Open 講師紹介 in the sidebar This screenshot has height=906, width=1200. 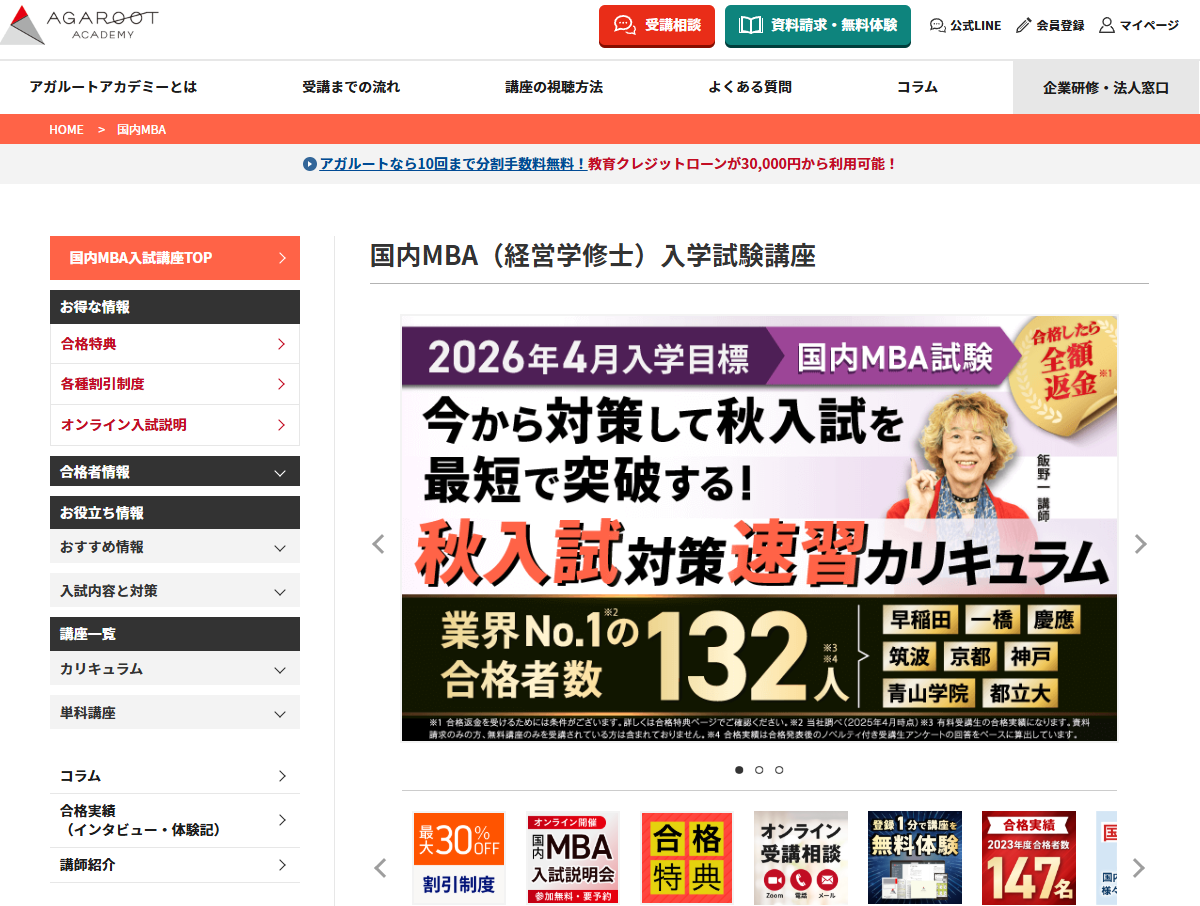pyautogui.click(x=175, y=865)
